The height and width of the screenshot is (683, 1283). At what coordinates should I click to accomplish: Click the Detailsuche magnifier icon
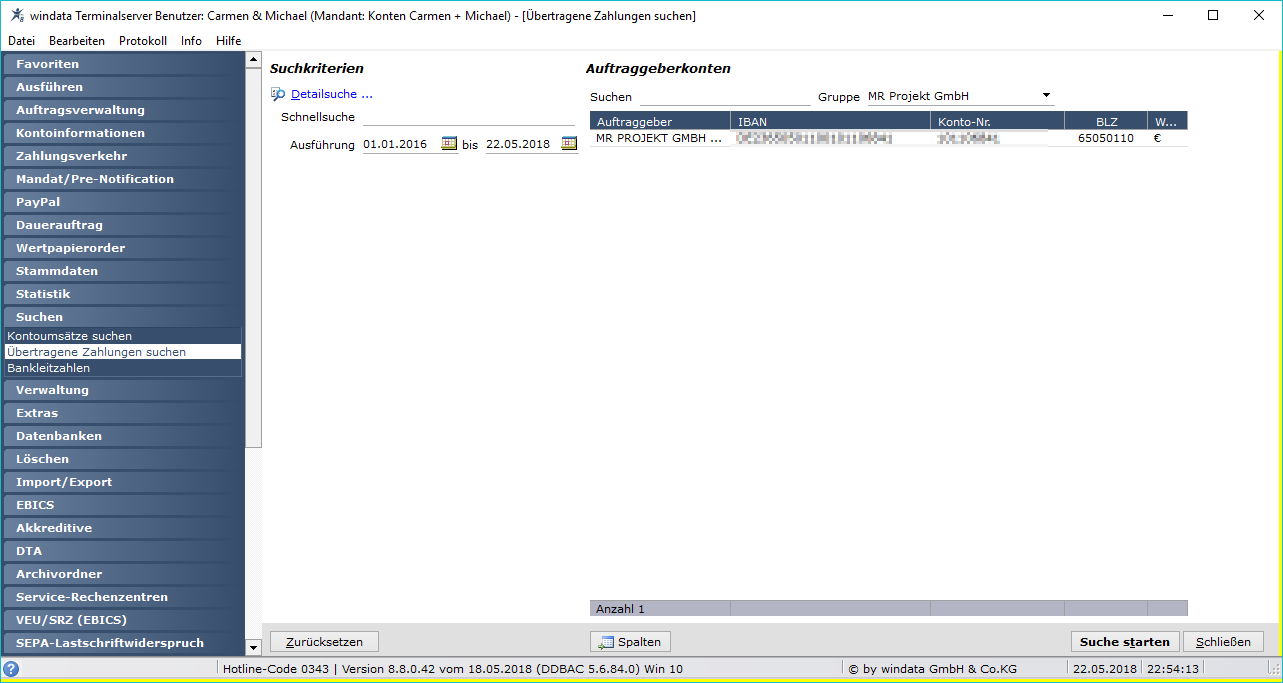(278, 94)
